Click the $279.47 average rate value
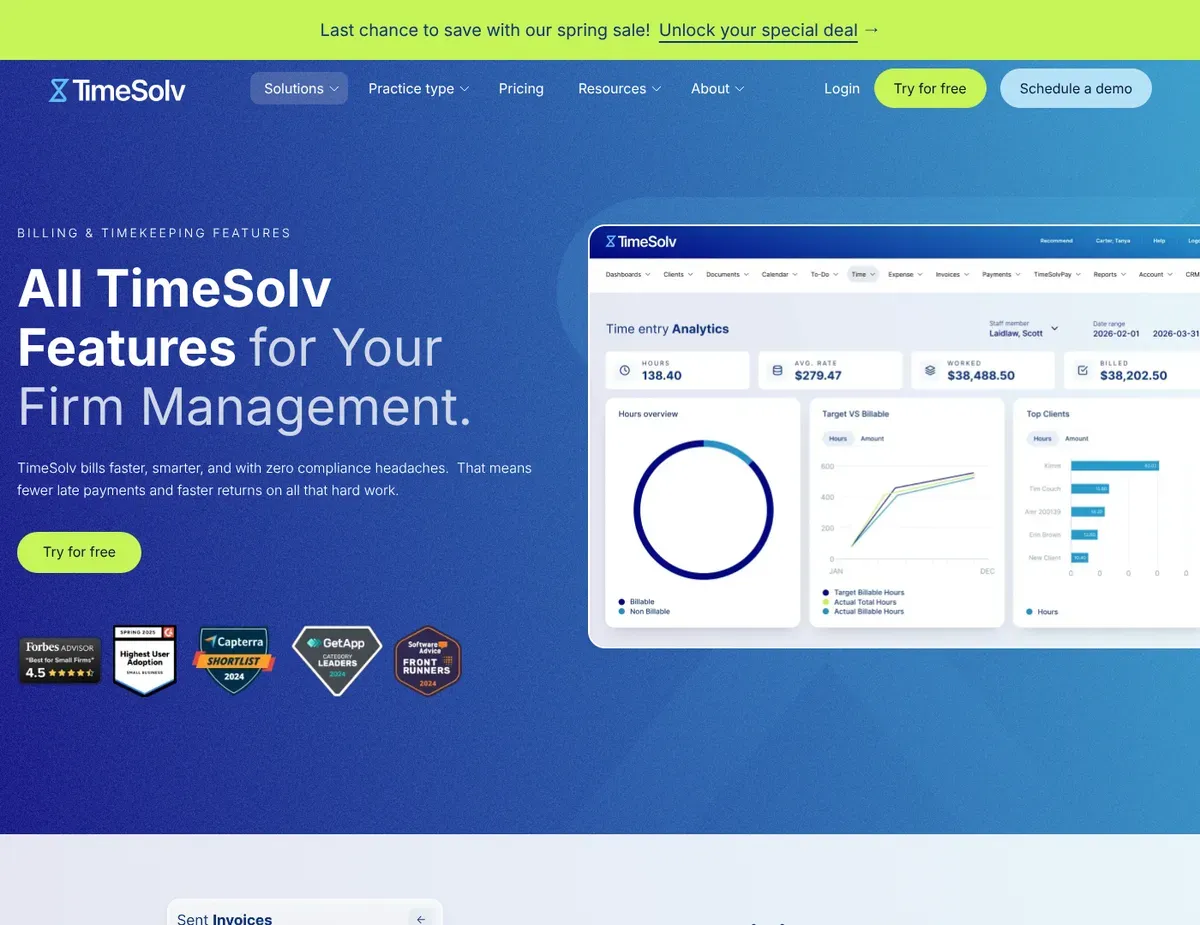Screen dimensions: 1200x925 [x=818, y=376]
